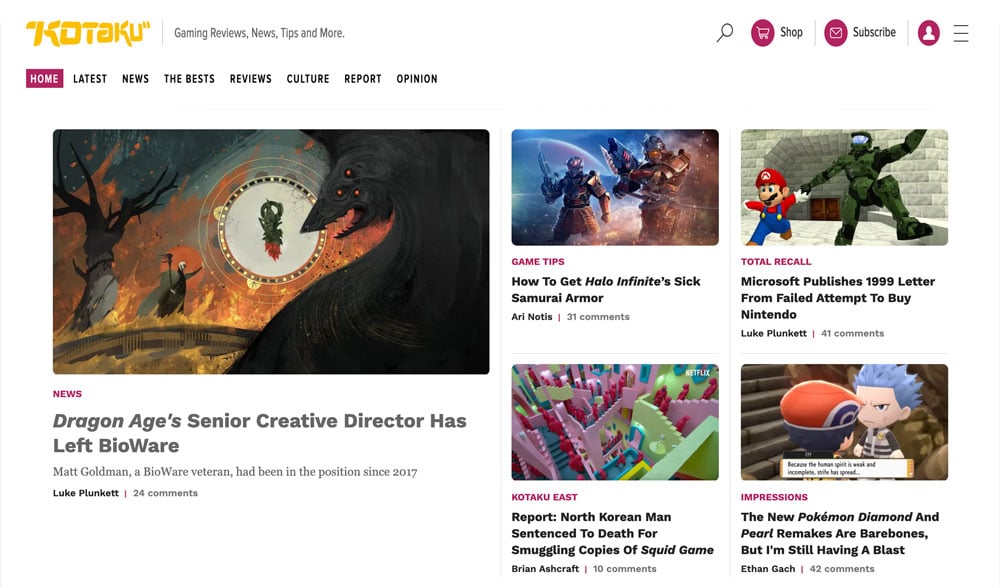Click the Shop cart icon
The image size is (1000, 587).
click(x=762, y=31)
